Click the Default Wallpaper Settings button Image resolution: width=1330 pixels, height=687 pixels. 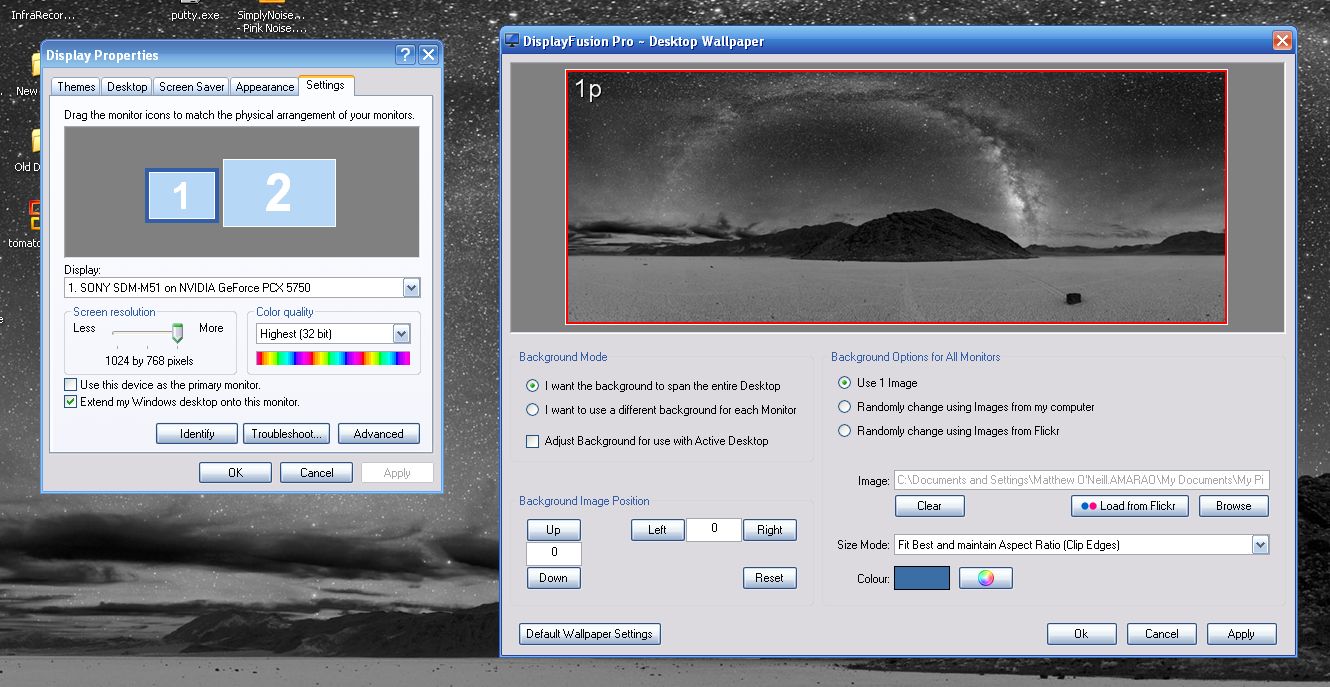coord(589,634)
